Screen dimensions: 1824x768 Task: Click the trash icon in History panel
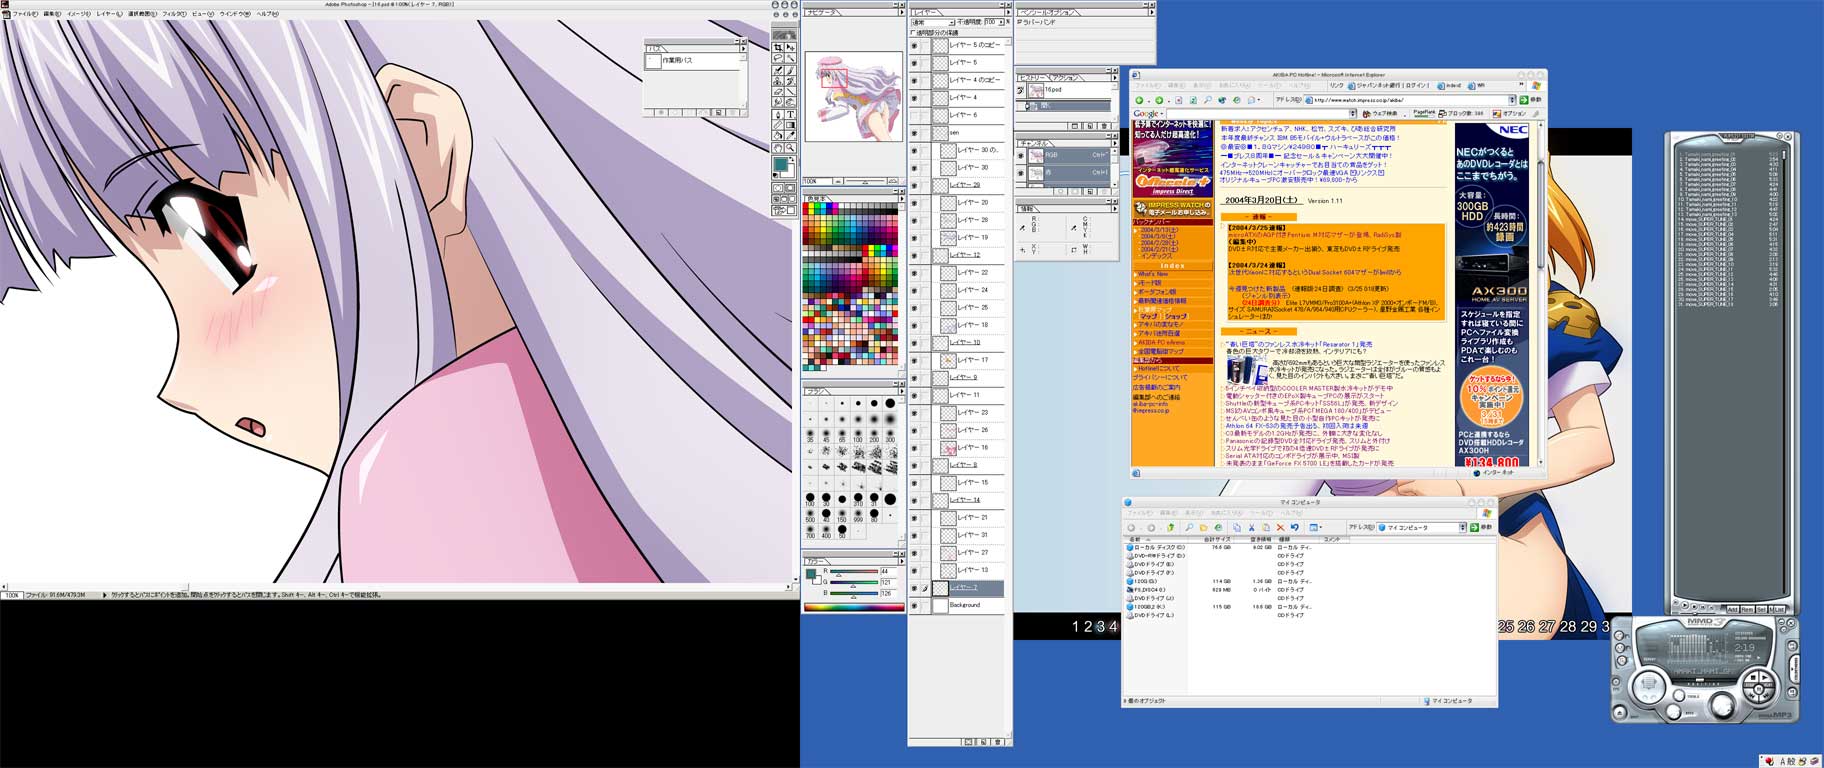(1104, 126)
